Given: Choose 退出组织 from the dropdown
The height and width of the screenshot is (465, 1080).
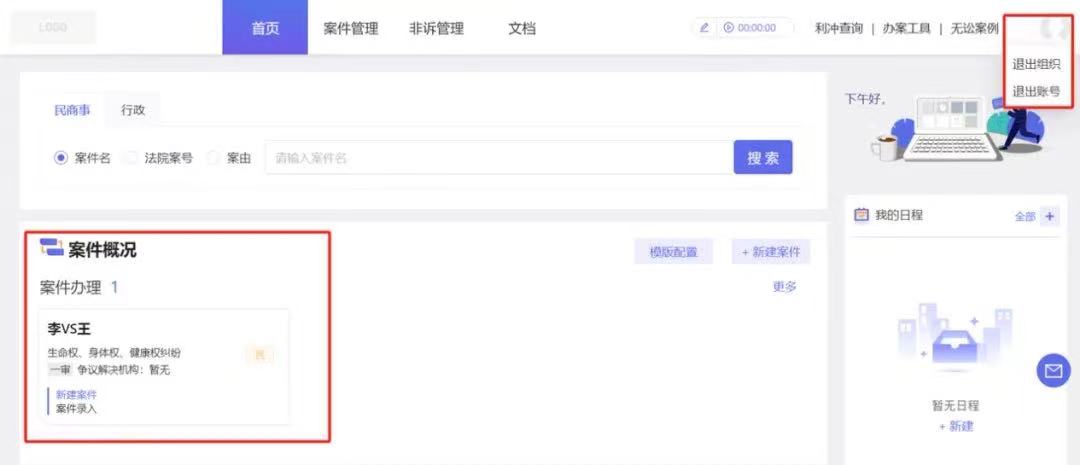Looking at the screenshot, I should tap(1036, 64).
